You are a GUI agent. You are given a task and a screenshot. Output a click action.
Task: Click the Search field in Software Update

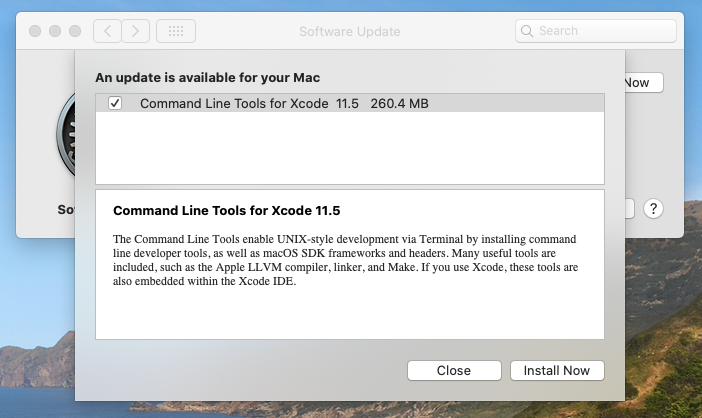(x=595, y=31)
